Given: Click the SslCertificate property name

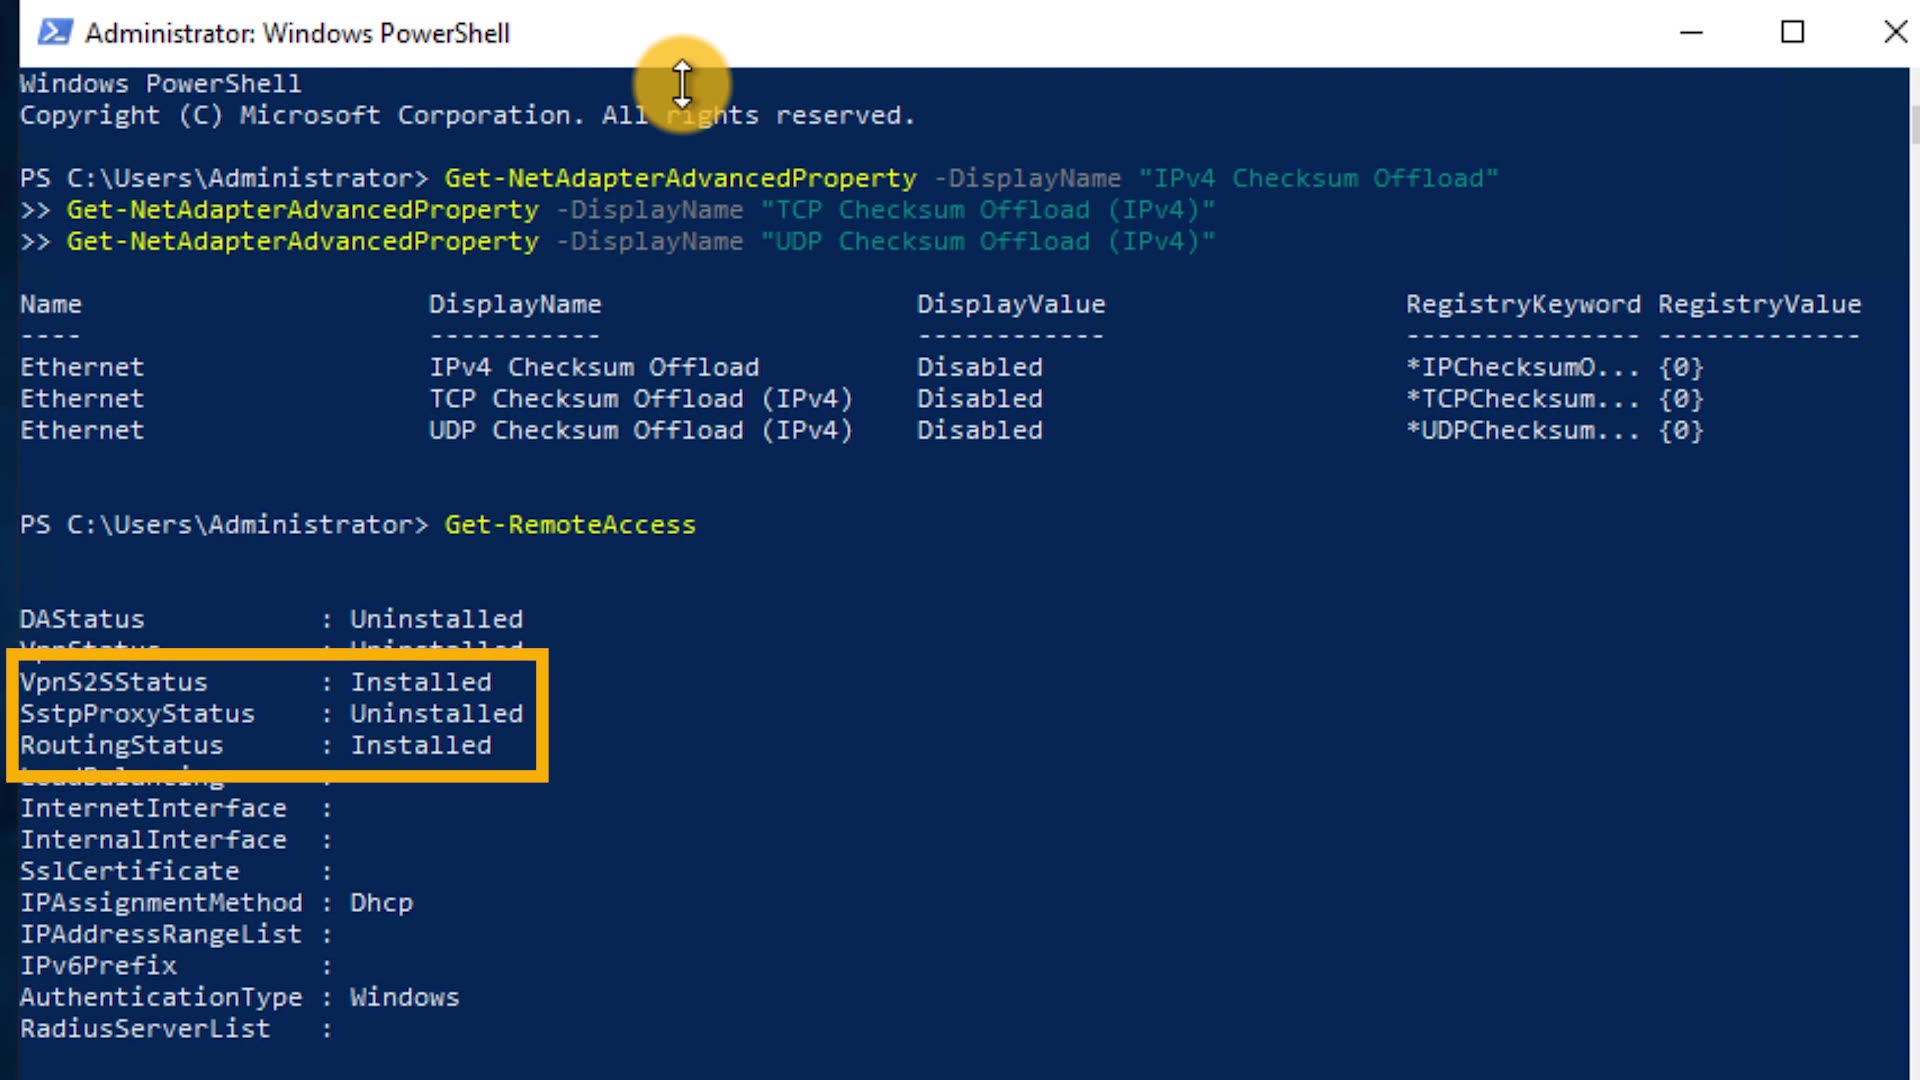Looking at the screenshot, I should [129, 871].
